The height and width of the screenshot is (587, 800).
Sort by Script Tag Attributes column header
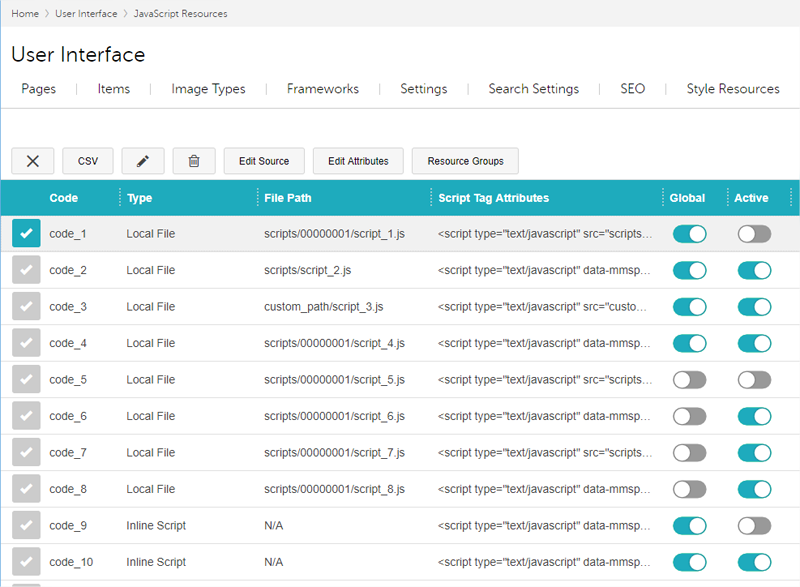pos(493,198)
